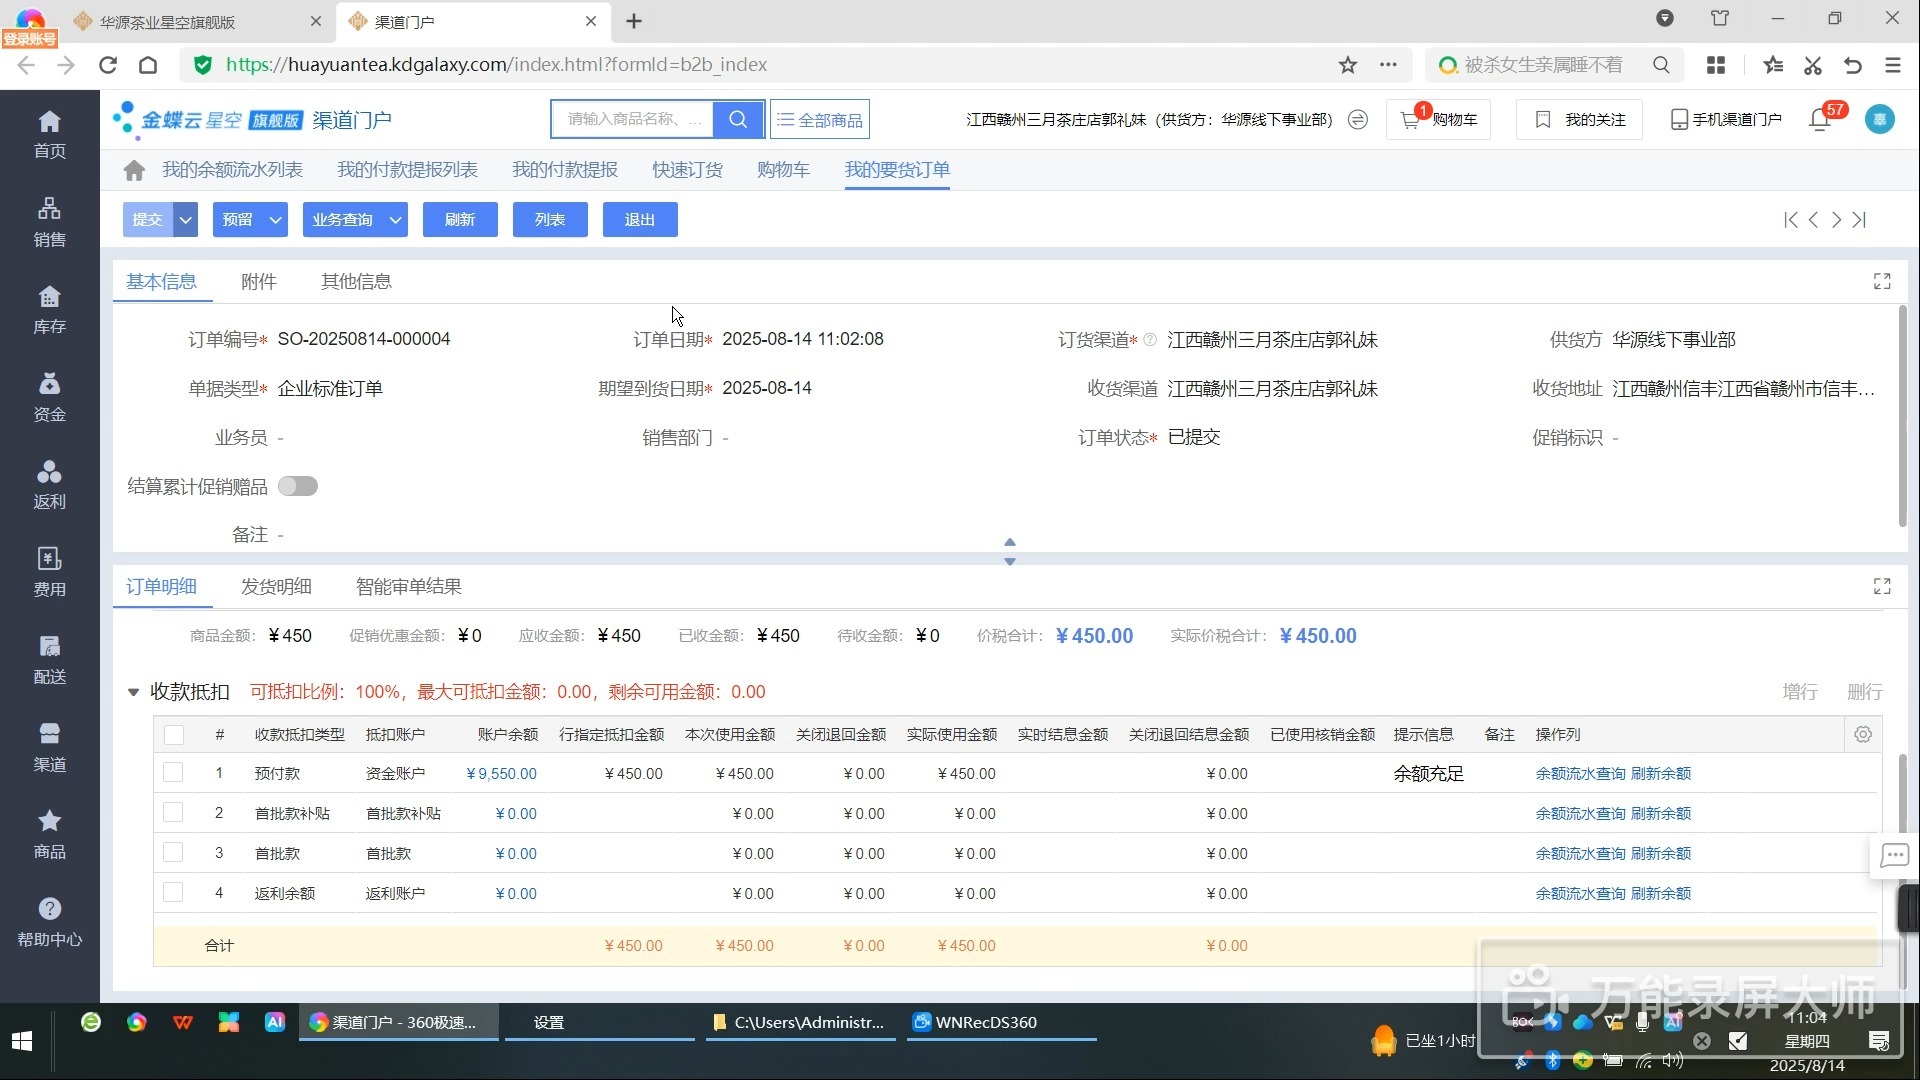Image resolution: width=1920 pixels, height=1080 pixels.
Task: Go to the first record arrow
Action: point(1790,220)
